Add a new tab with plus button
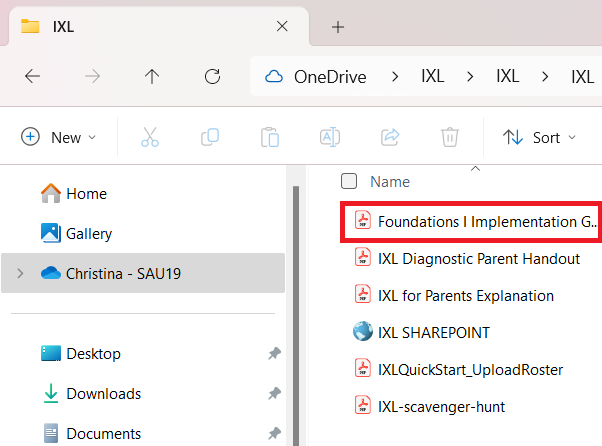The image size is (602, 446). 338,27
